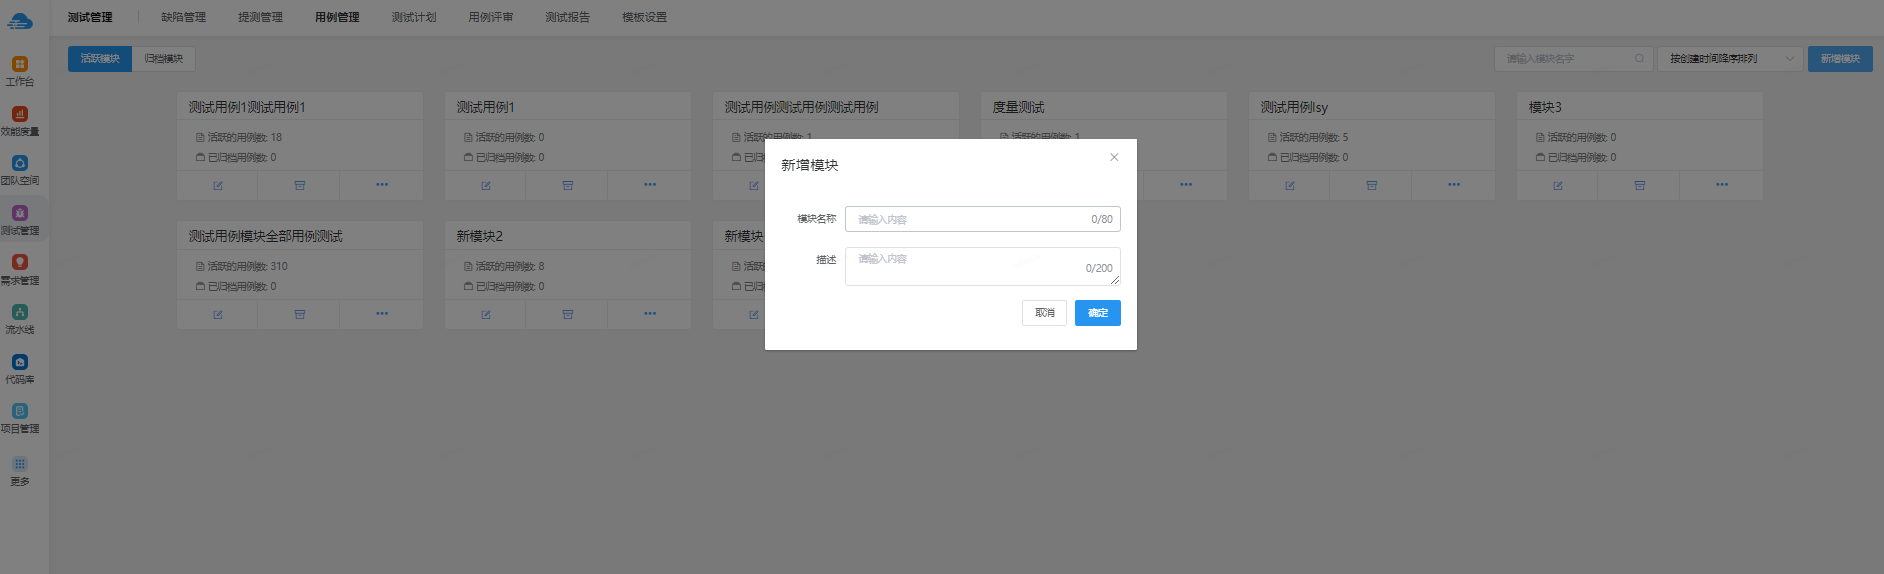Screen dimensions: 1884x574
Task: Click the archive icon on card 模块3
Action: click(x=1640, y=185)
